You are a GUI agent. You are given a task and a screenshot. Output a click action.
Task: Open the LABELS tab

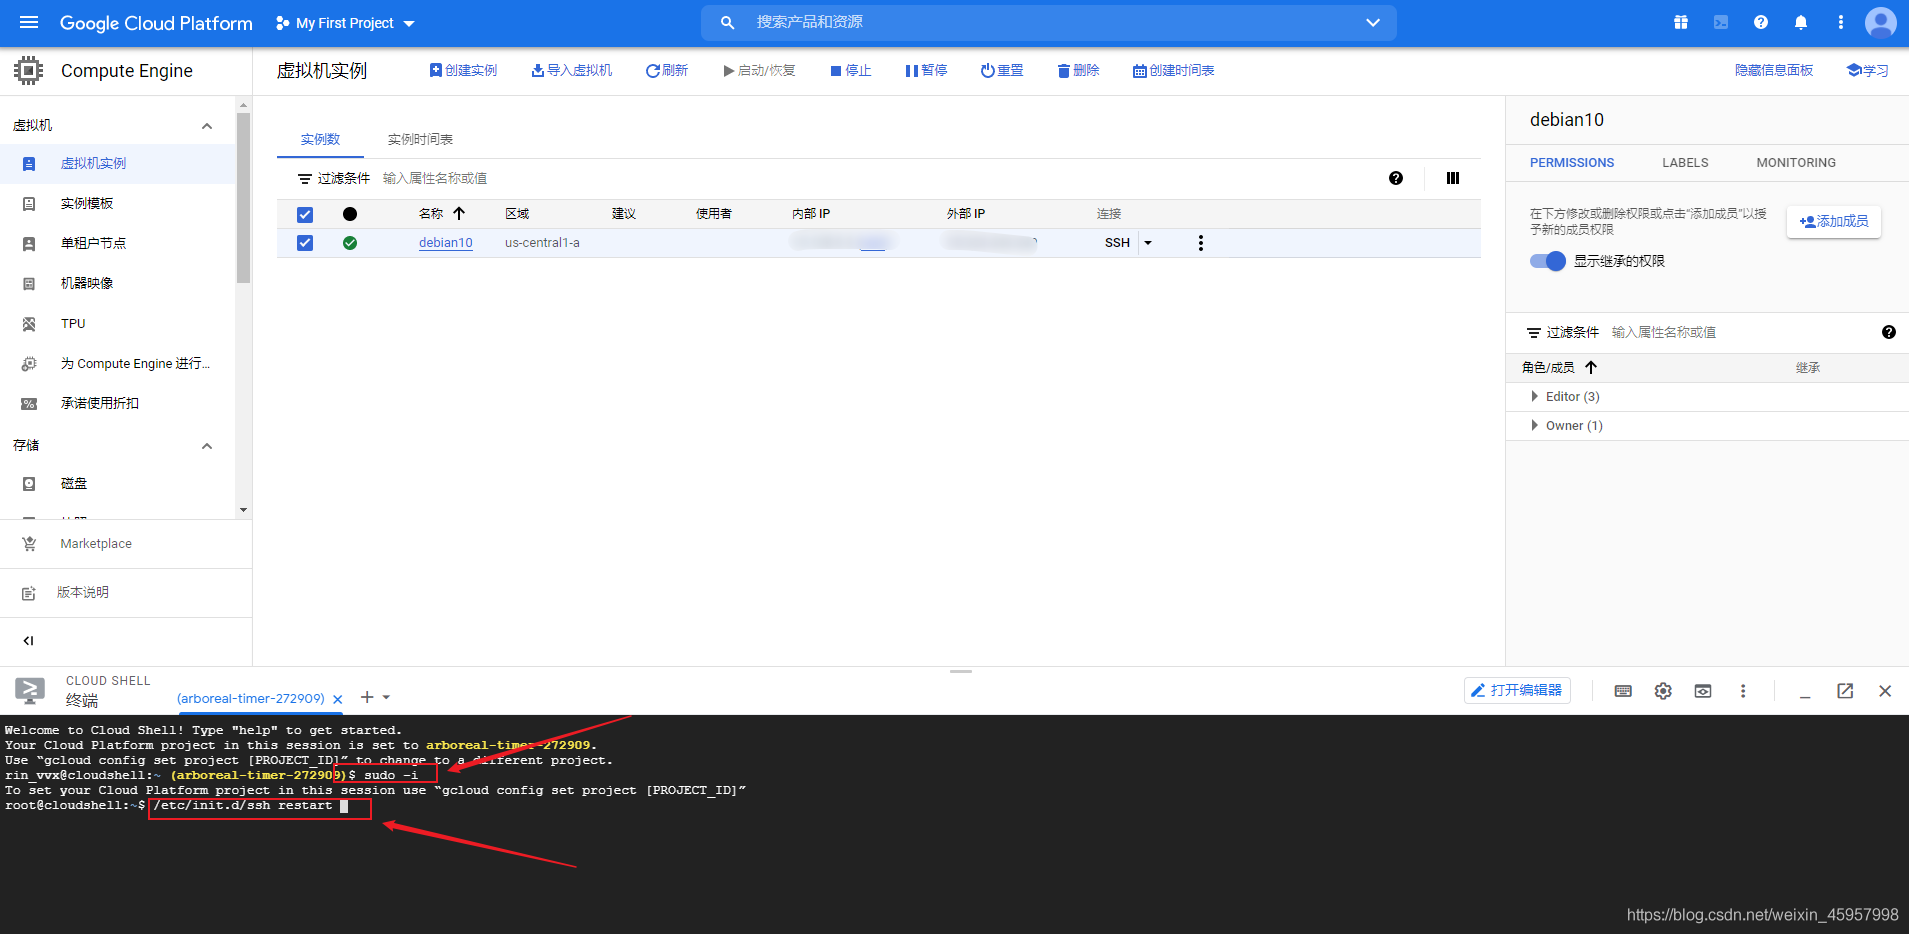click(x=1685, y=163)
